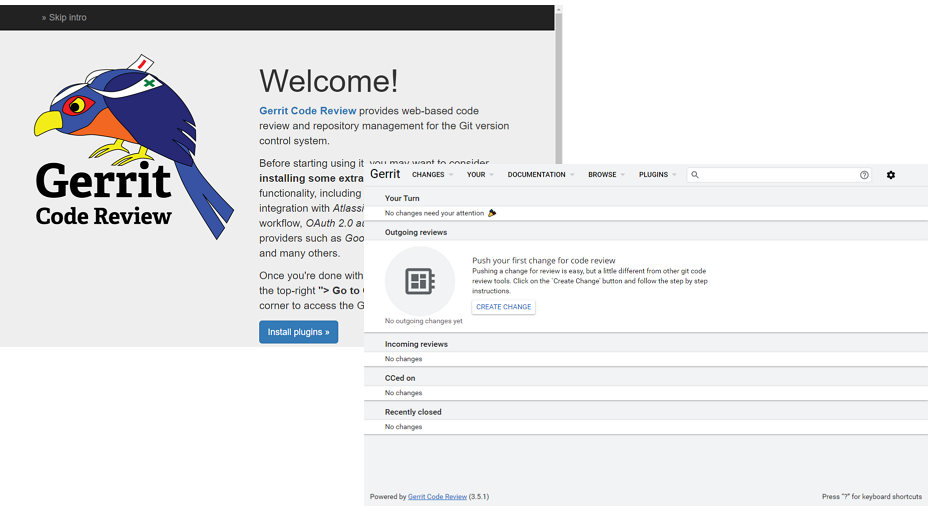The height and width of the screenshot is (510, 930).
Task: Click the outgoing reviews placeholder icon
Action: (420, 281)
